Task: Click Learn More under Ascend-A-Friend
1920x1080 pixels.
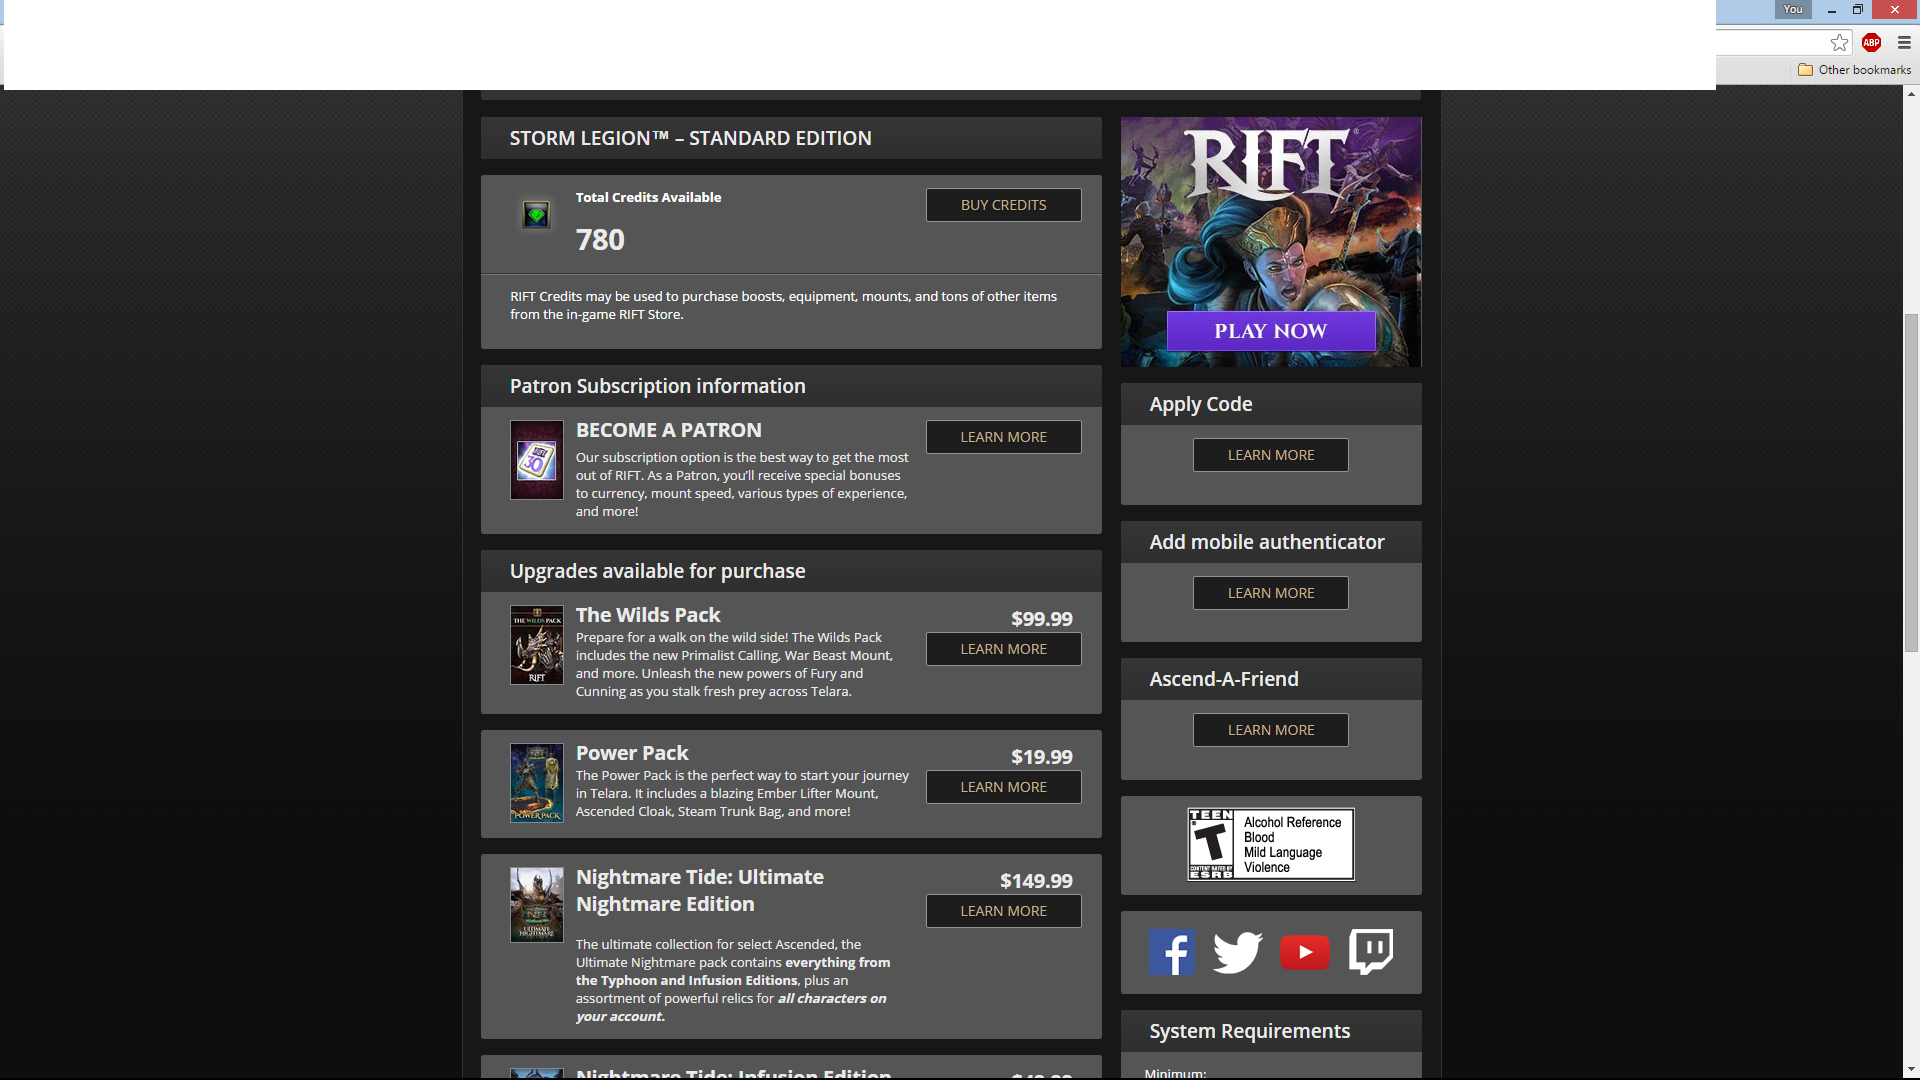Action: [x=1271, y=730]
